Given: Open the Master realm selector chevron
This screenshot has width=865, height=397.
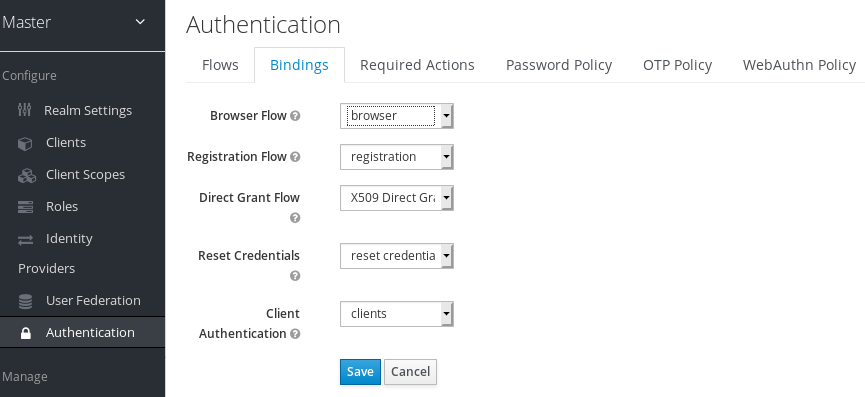Looking at the screenshot, I should tap(140, 22).
